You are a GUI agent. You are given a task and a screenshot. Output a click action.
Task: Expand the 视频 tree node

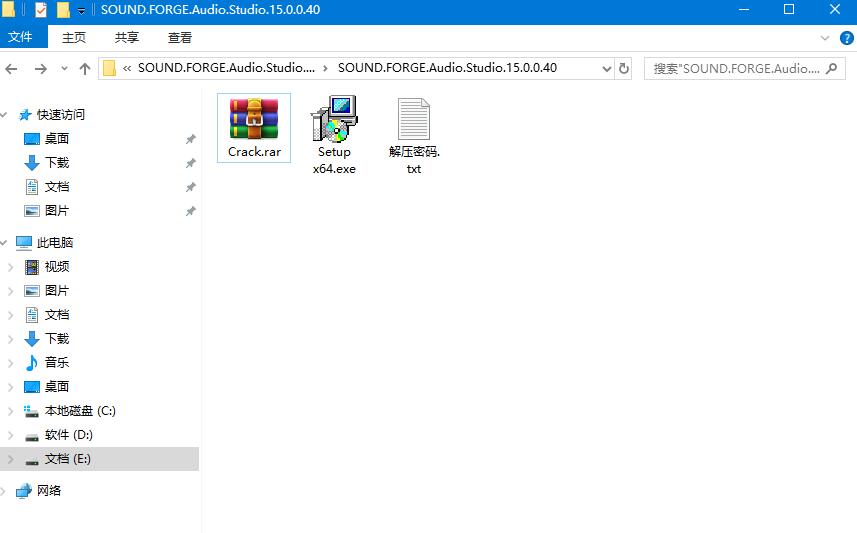(10, 267)
